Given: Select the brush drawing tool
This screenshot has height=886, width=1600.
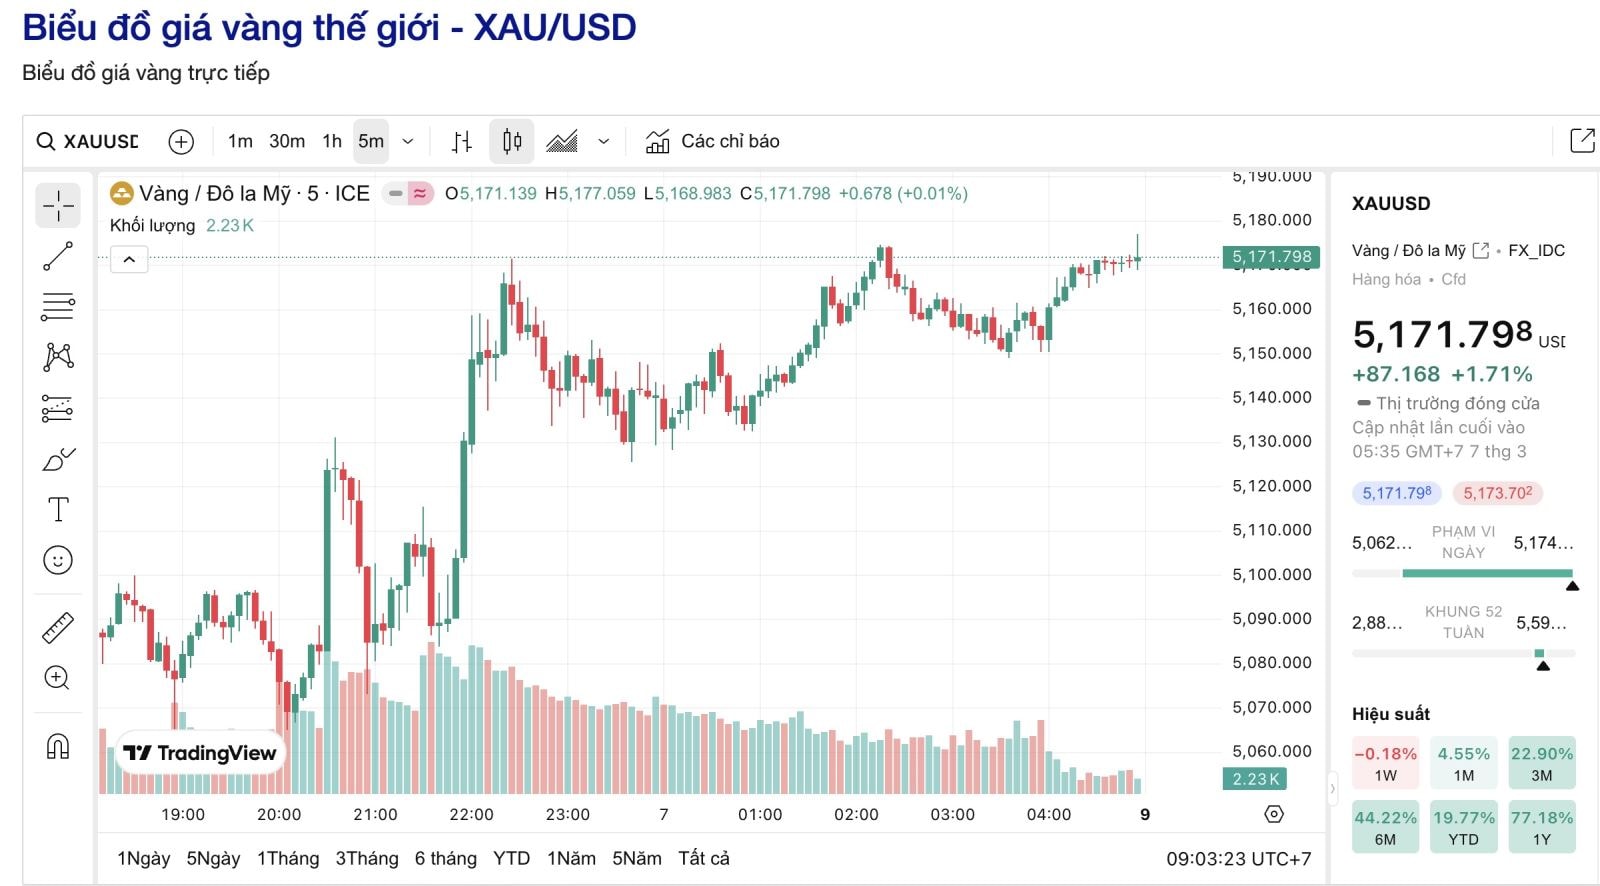Looking at the screenshot, I should tap(58, 459).
